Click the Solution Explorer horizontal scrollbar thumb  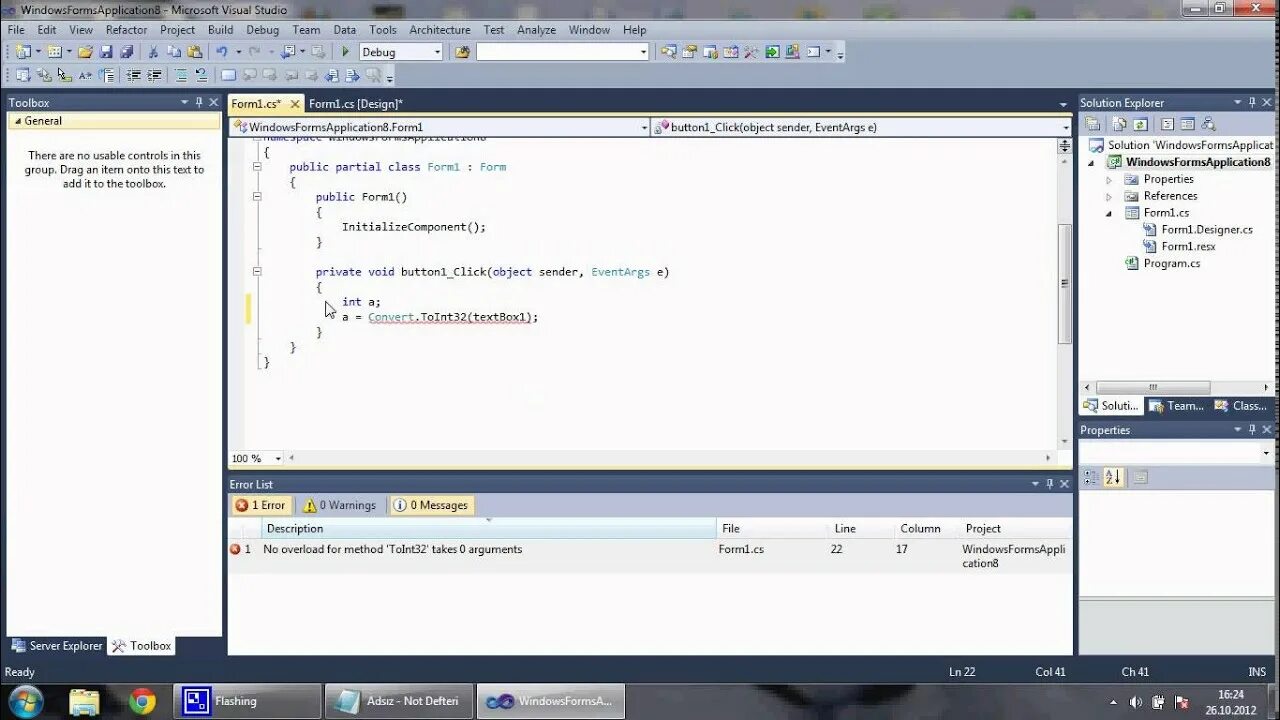pyautogui.click(x=1152, y=388)
